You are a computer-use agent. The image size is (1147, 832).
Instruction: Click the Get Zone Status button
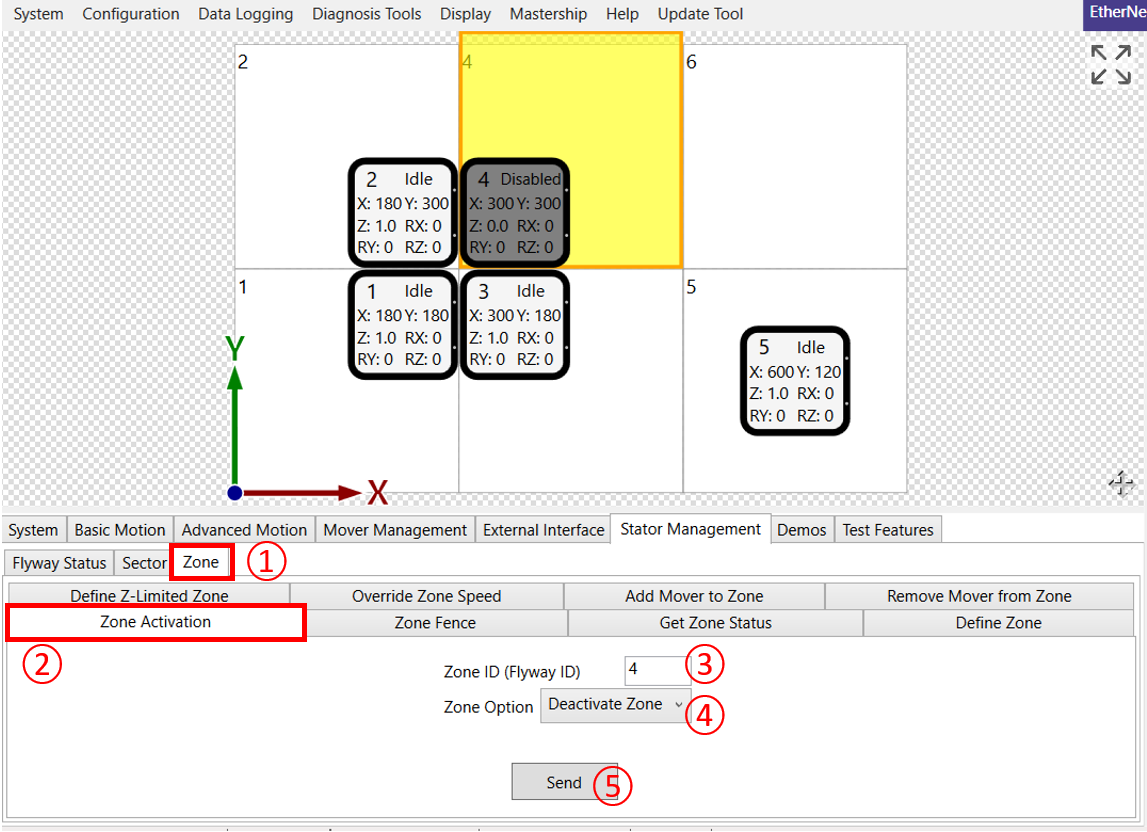[x=715, y=623]
